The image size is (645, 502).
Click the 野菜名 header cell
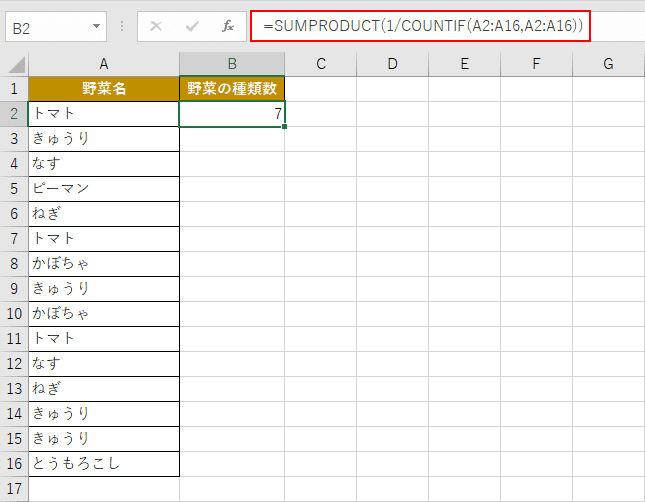[104, 89]
